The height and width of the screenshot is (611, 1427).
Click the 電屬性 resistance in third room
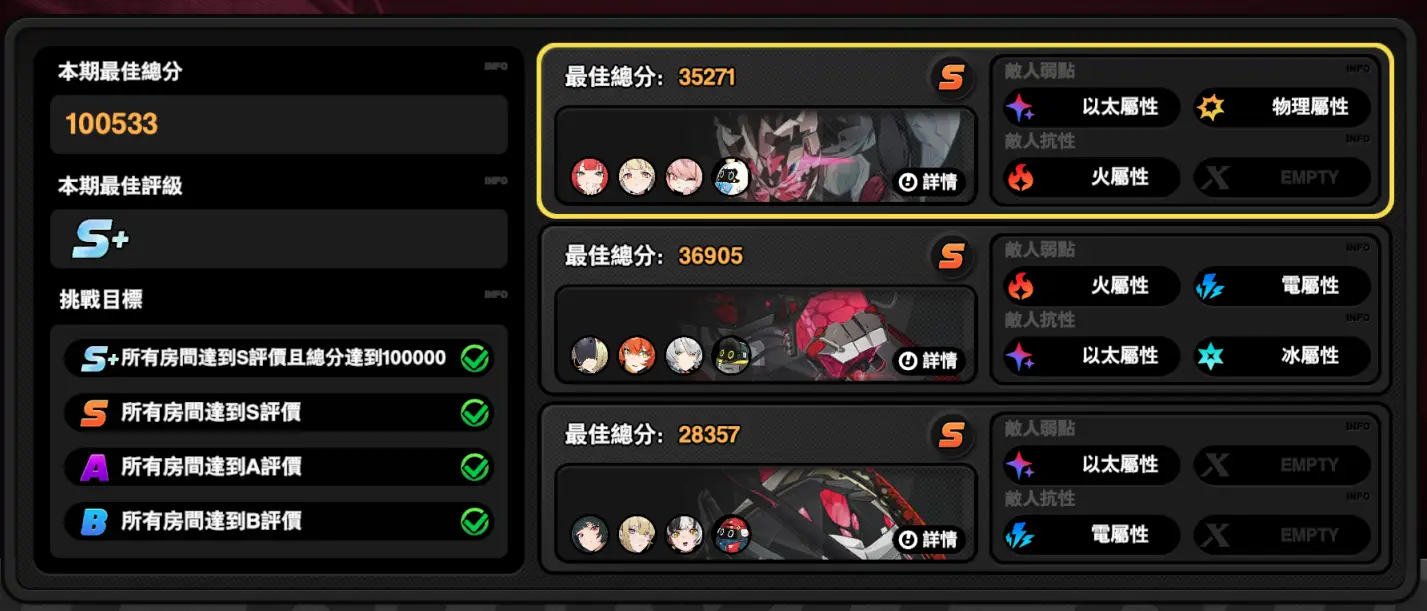(x=1092, y=535)
